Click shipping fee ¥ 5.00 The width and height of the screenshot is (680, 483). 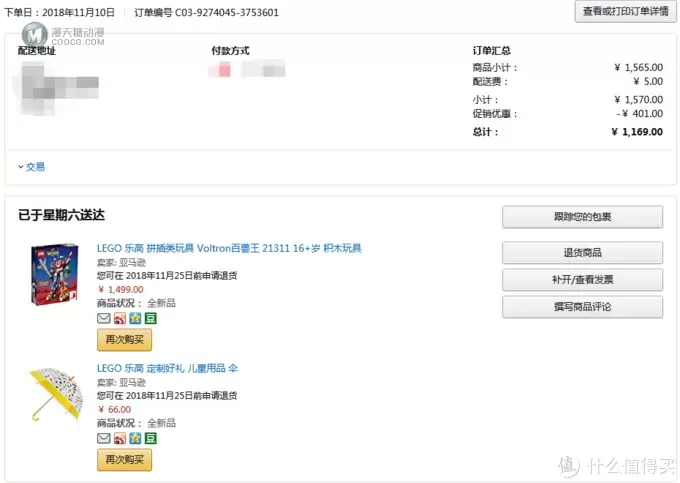point(648,82)
